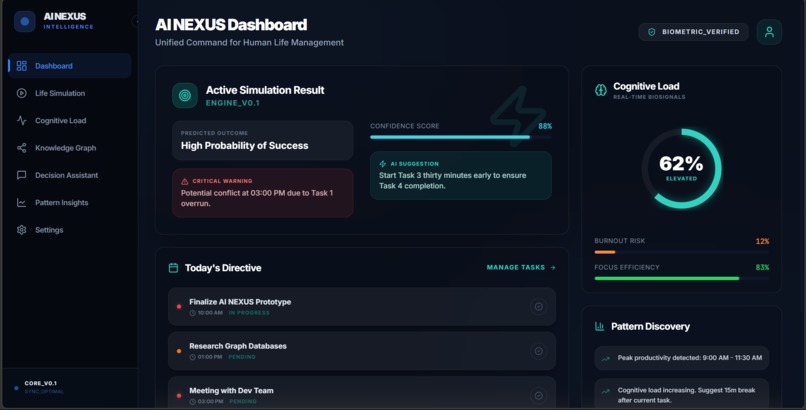Click the Peak productivity detected insight
The width and height of the screenshot is (806, 410).
pos(682,358)
